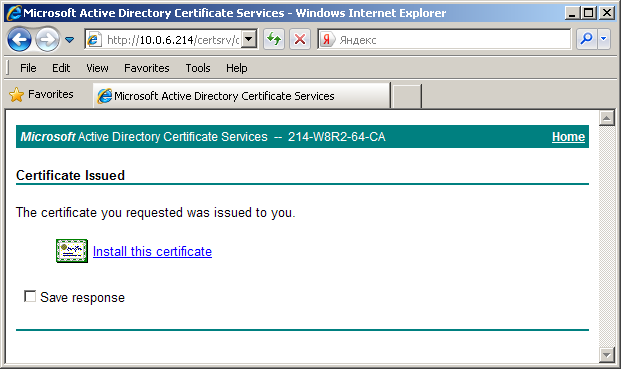Image resolution: width=621 pixels, height=369 pixels.
Task: Go back with the Back arrow button
Action: pos(19,39)
